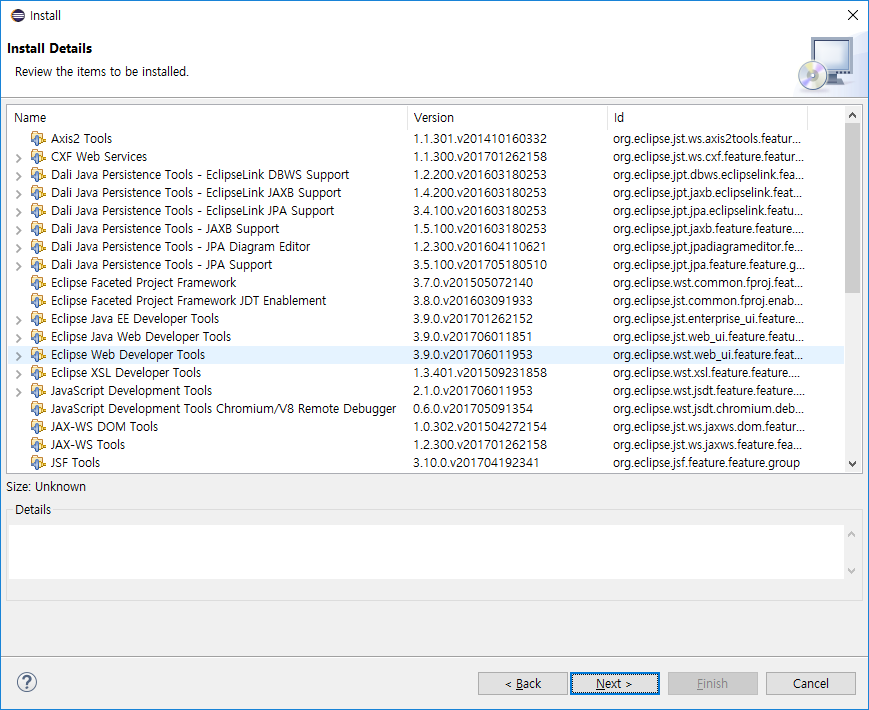869x710 pixels.
Task: Expand JavaScript Development Tools item
Action: pos(19,392)
